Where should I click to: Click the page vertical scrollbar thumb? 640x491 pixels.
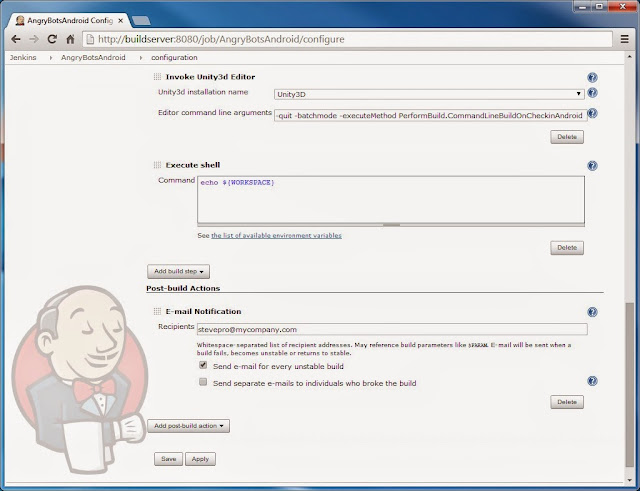(630, 385)
